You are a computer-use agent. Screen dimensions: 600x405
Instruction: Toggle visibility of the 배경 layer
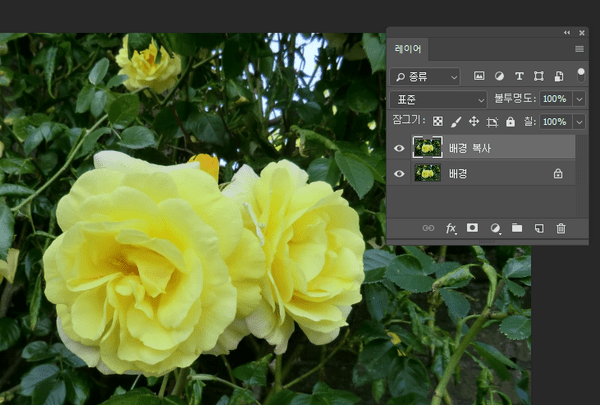pos(400,173)
